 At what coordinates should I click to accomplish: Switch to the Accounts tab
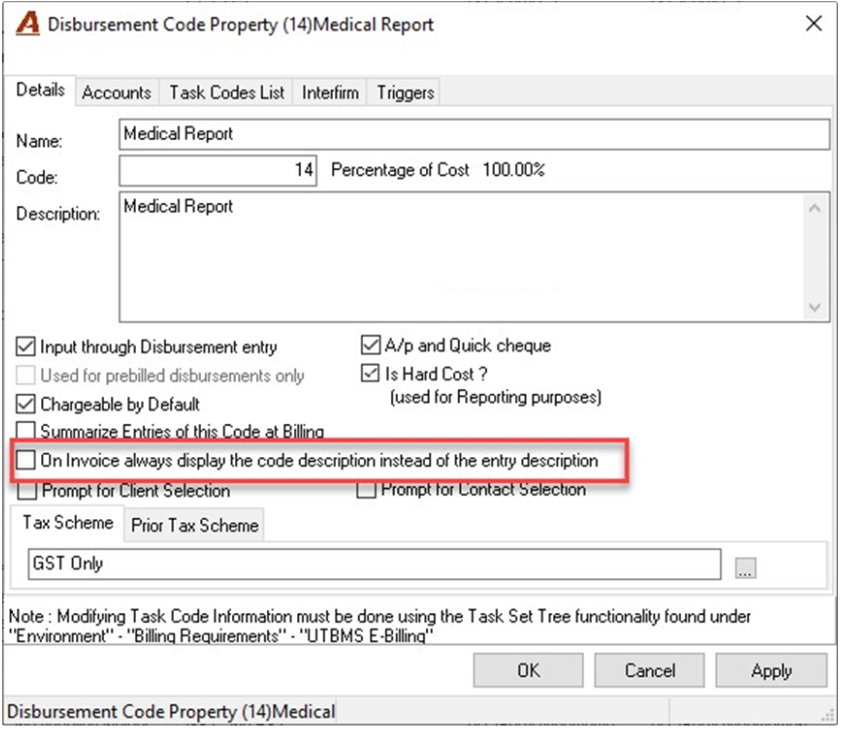pyautogui.click(x=117, y=93)
